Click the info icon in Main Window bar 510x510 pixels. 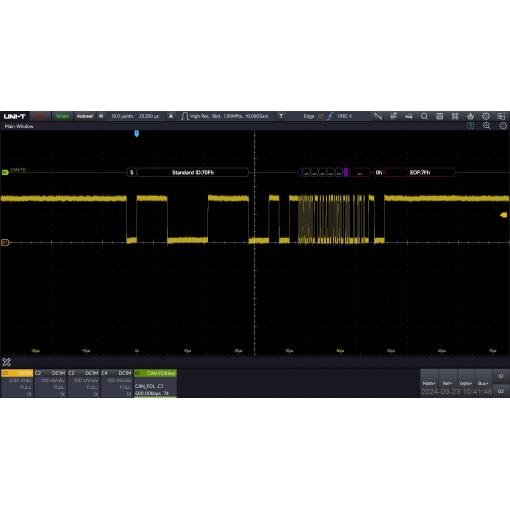(x=470, y=126)
